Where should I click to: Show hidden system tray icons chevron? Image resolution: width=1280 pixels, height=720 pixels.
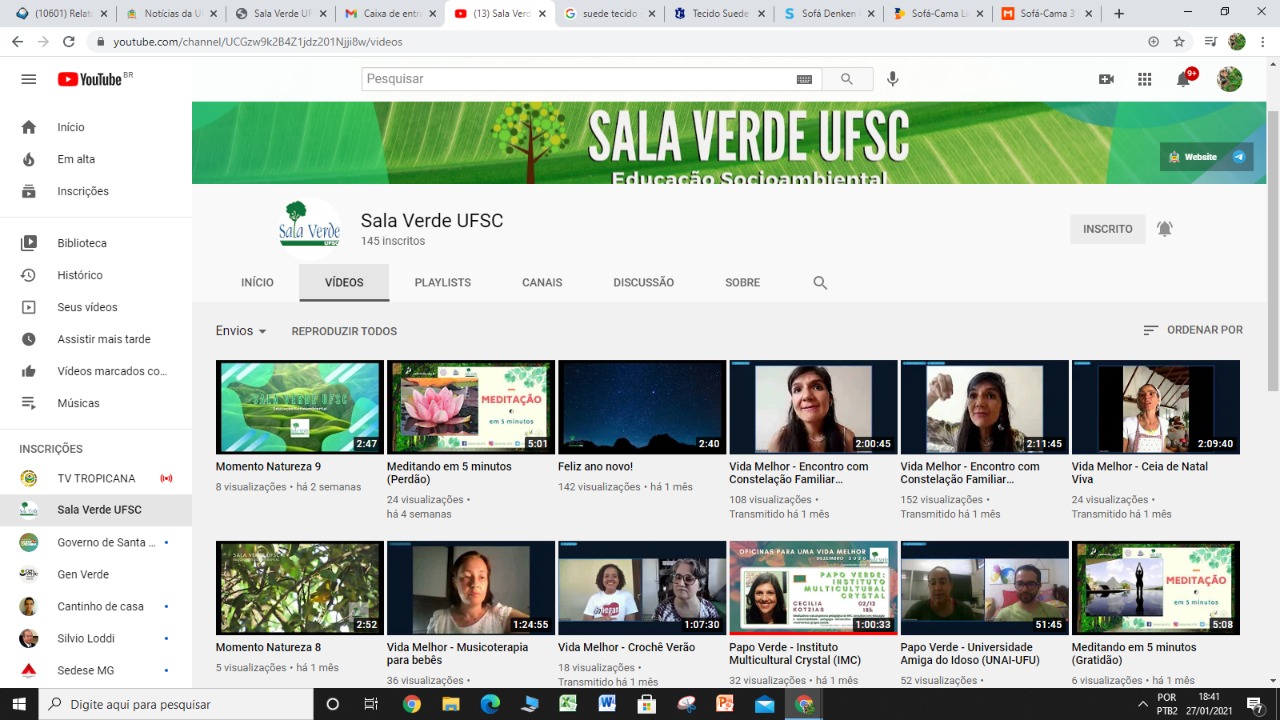click(1143, 704)
